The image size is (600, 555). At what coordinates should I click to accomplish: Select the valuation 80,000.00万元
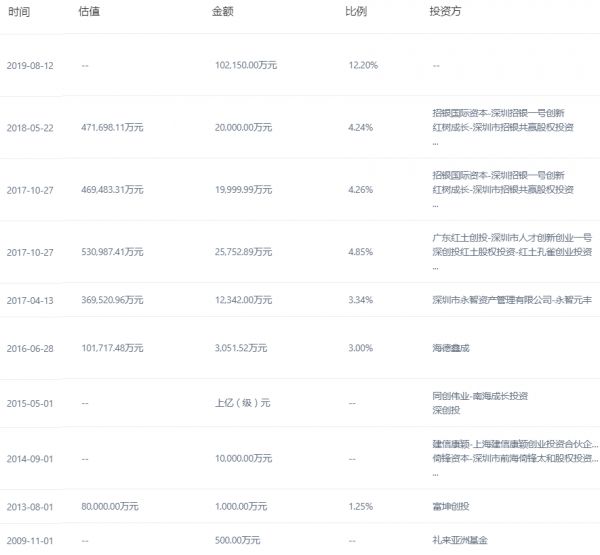pyautogui.click(x=110, y=507)
